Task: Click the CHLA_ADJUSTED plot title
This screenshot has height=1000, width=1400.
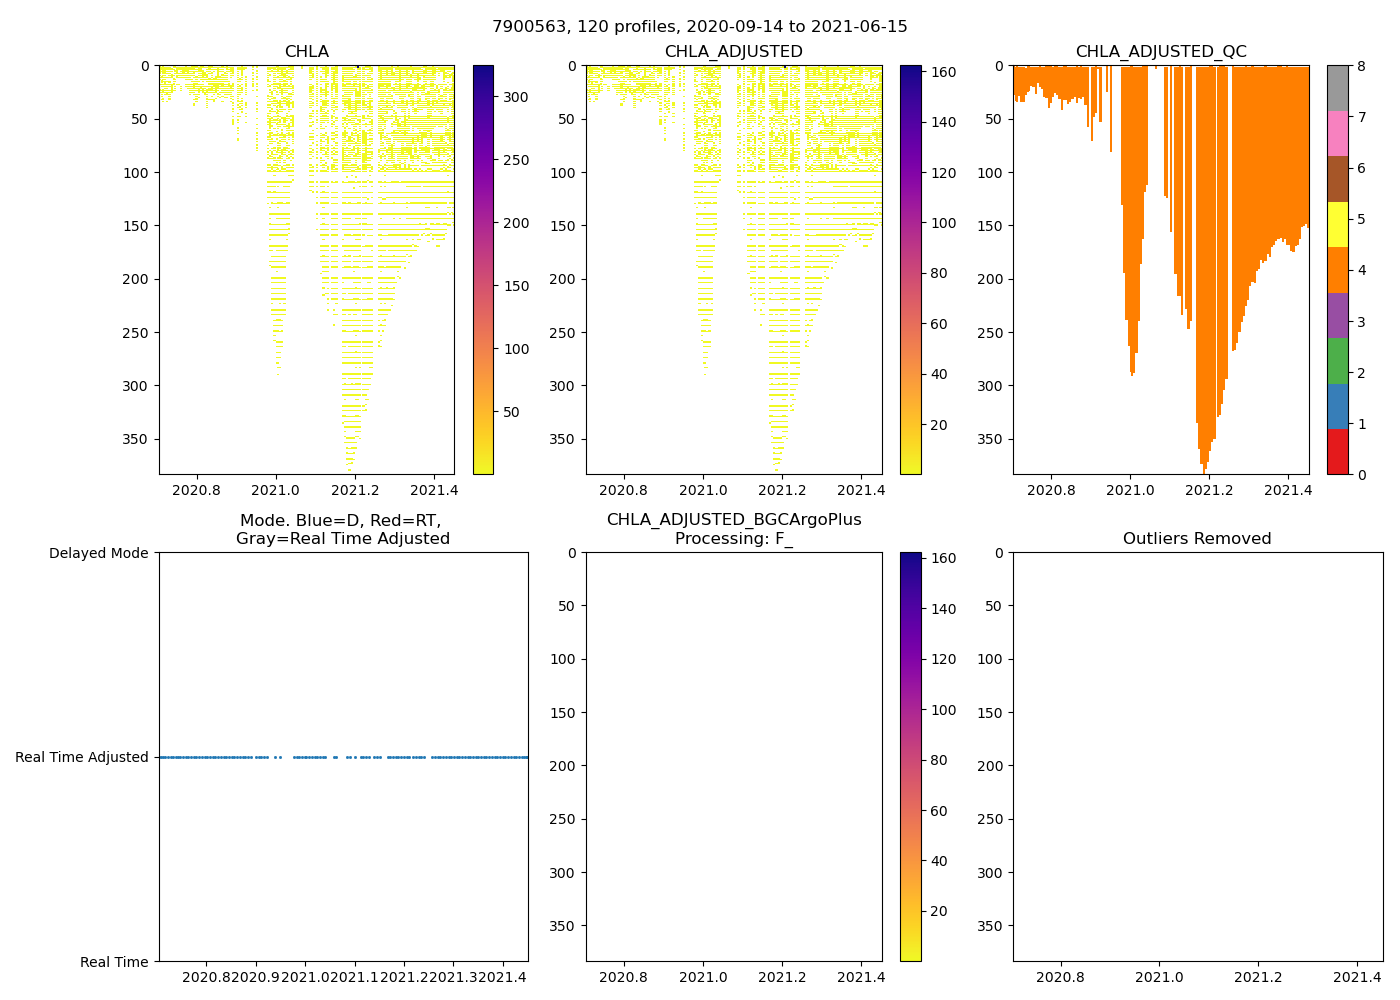Action: click(733, 52)
